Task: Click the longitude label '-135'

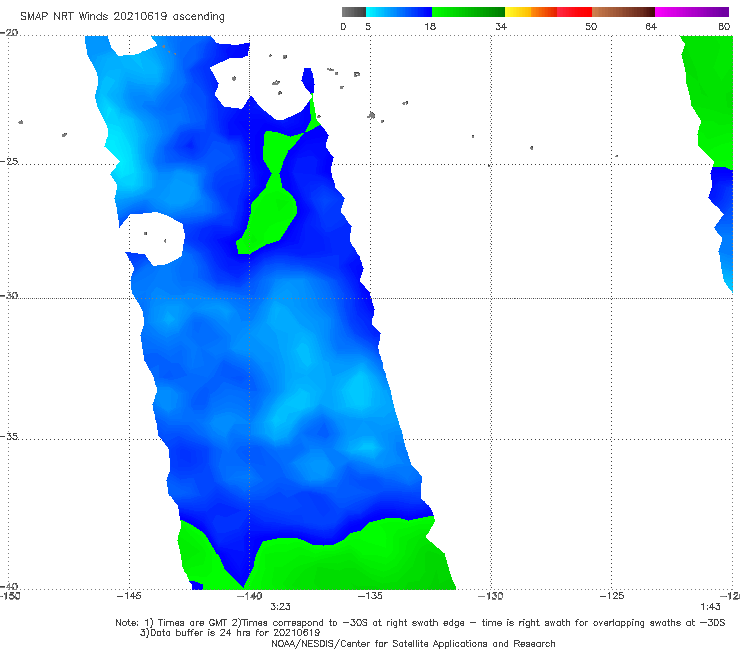Action: (x=370, y=596)
